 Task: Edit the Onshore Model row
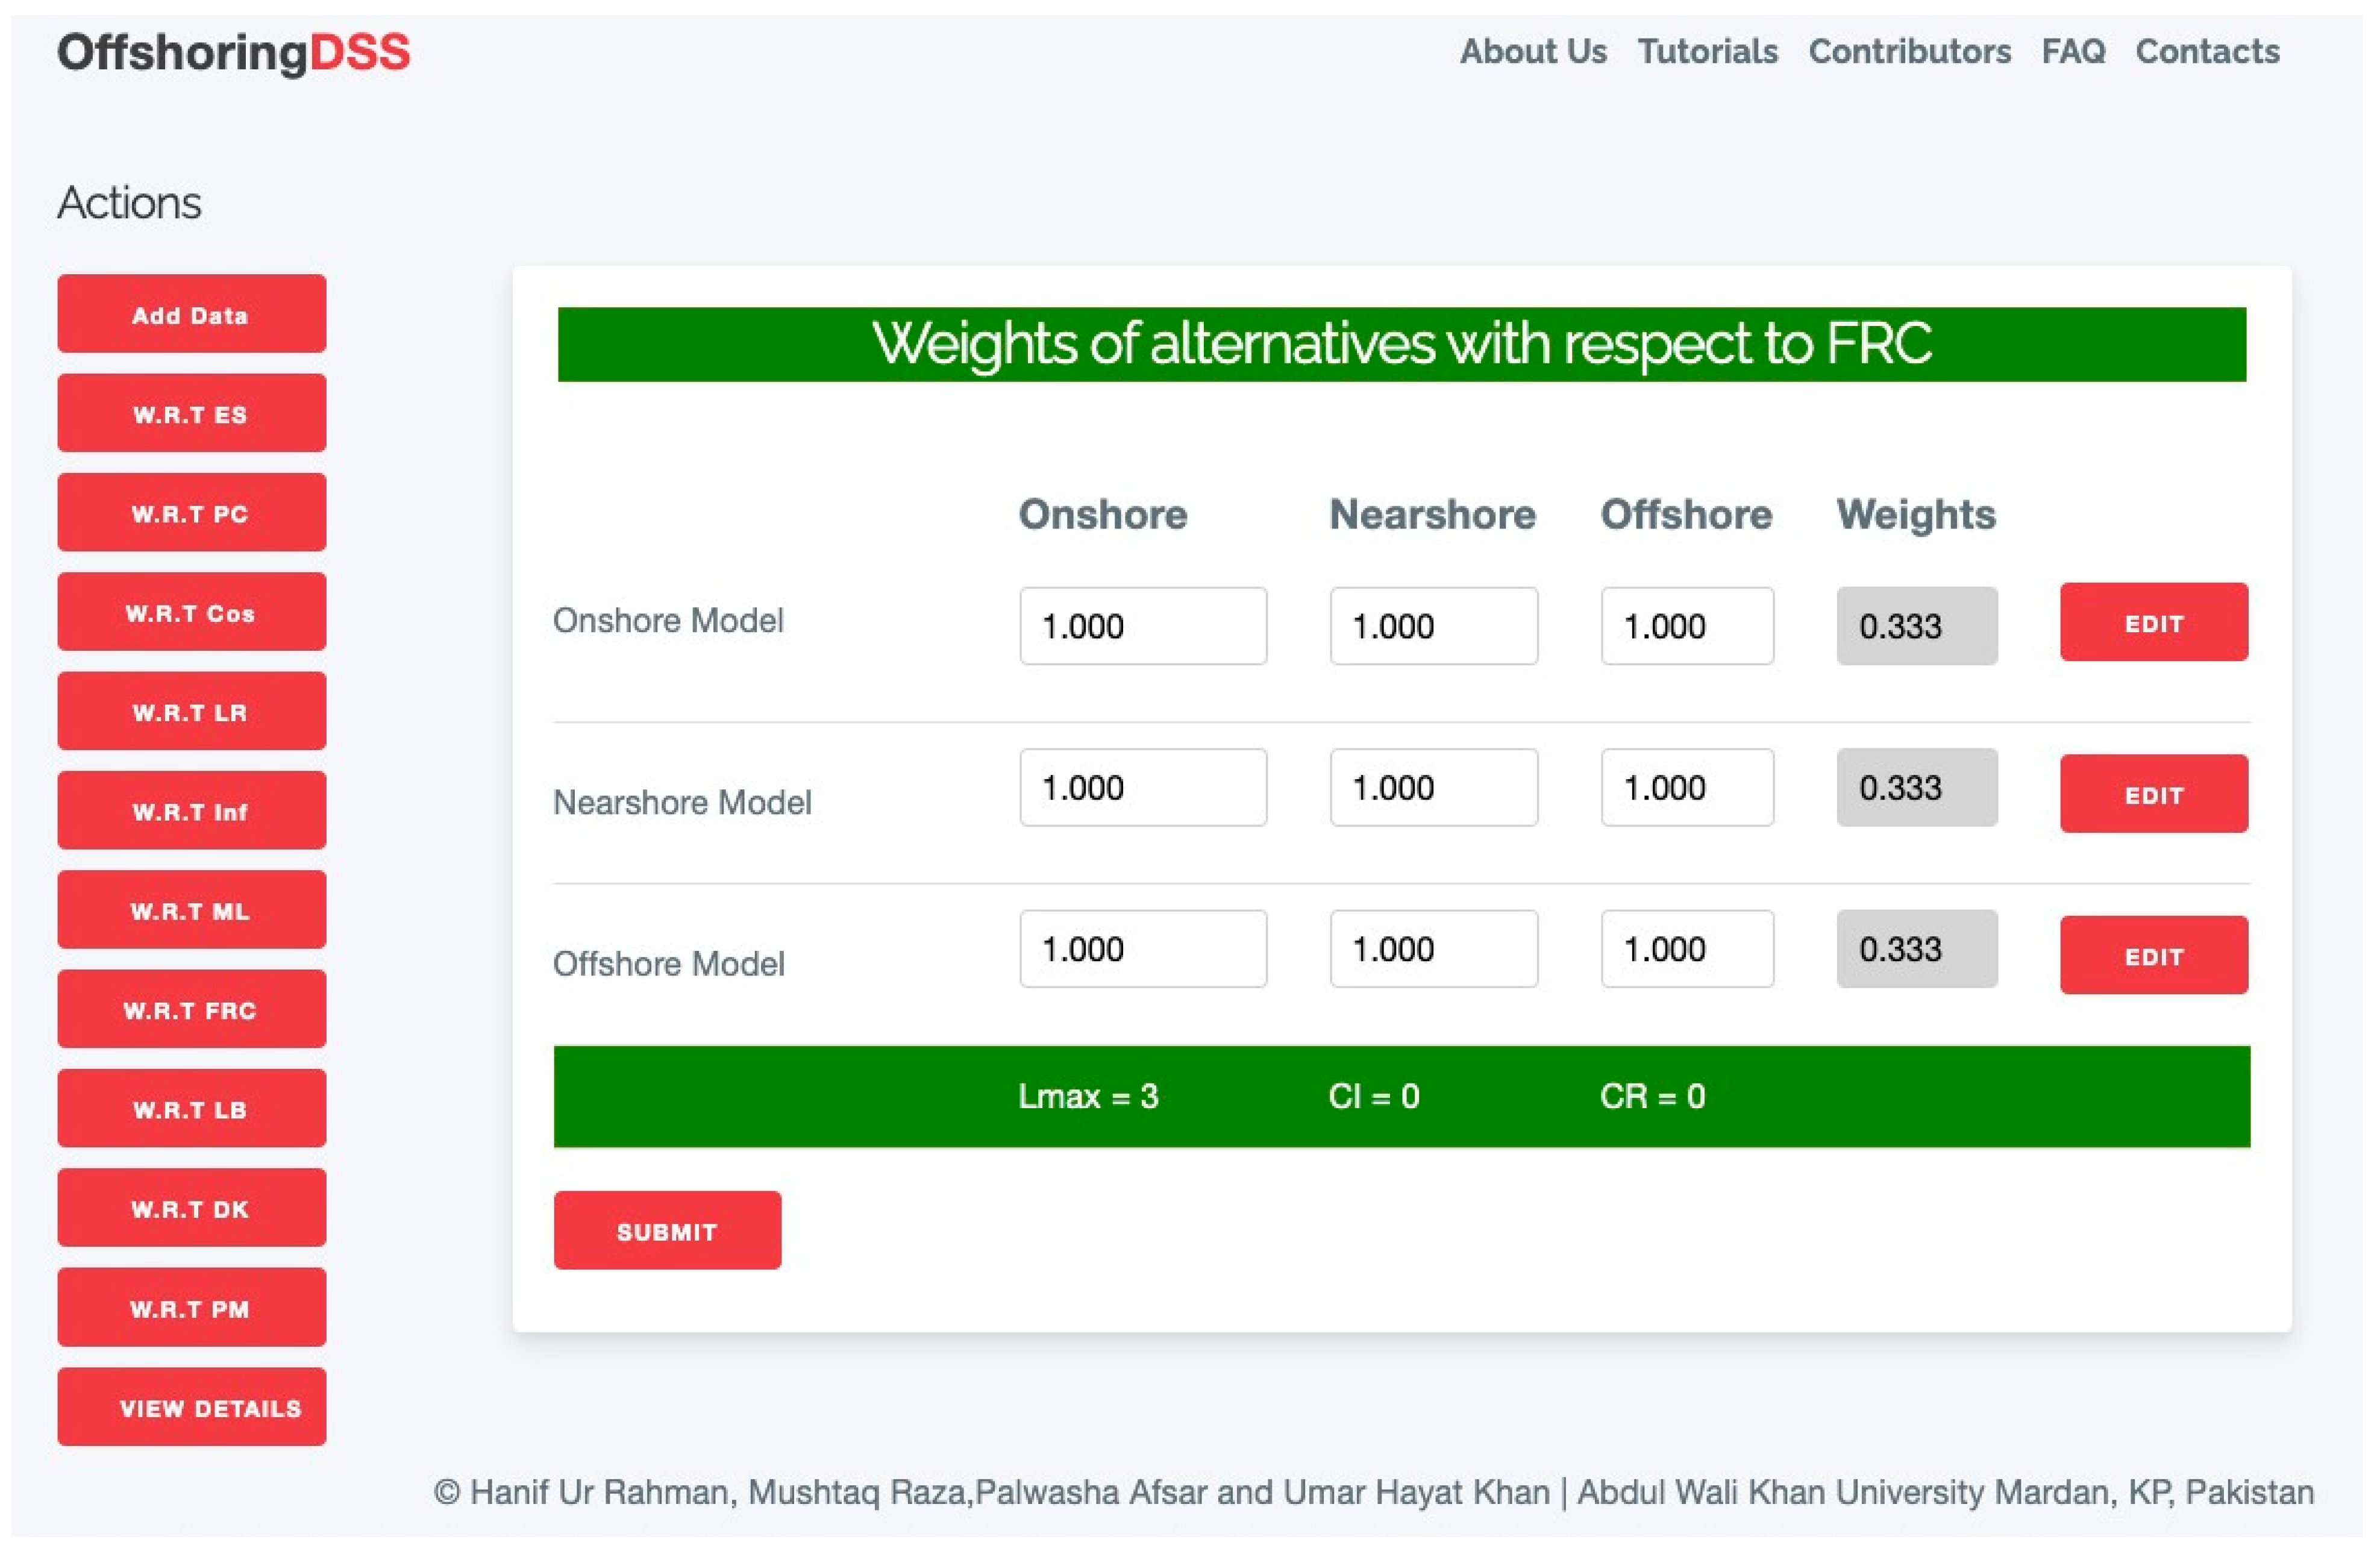click(x=2153, y=623)
